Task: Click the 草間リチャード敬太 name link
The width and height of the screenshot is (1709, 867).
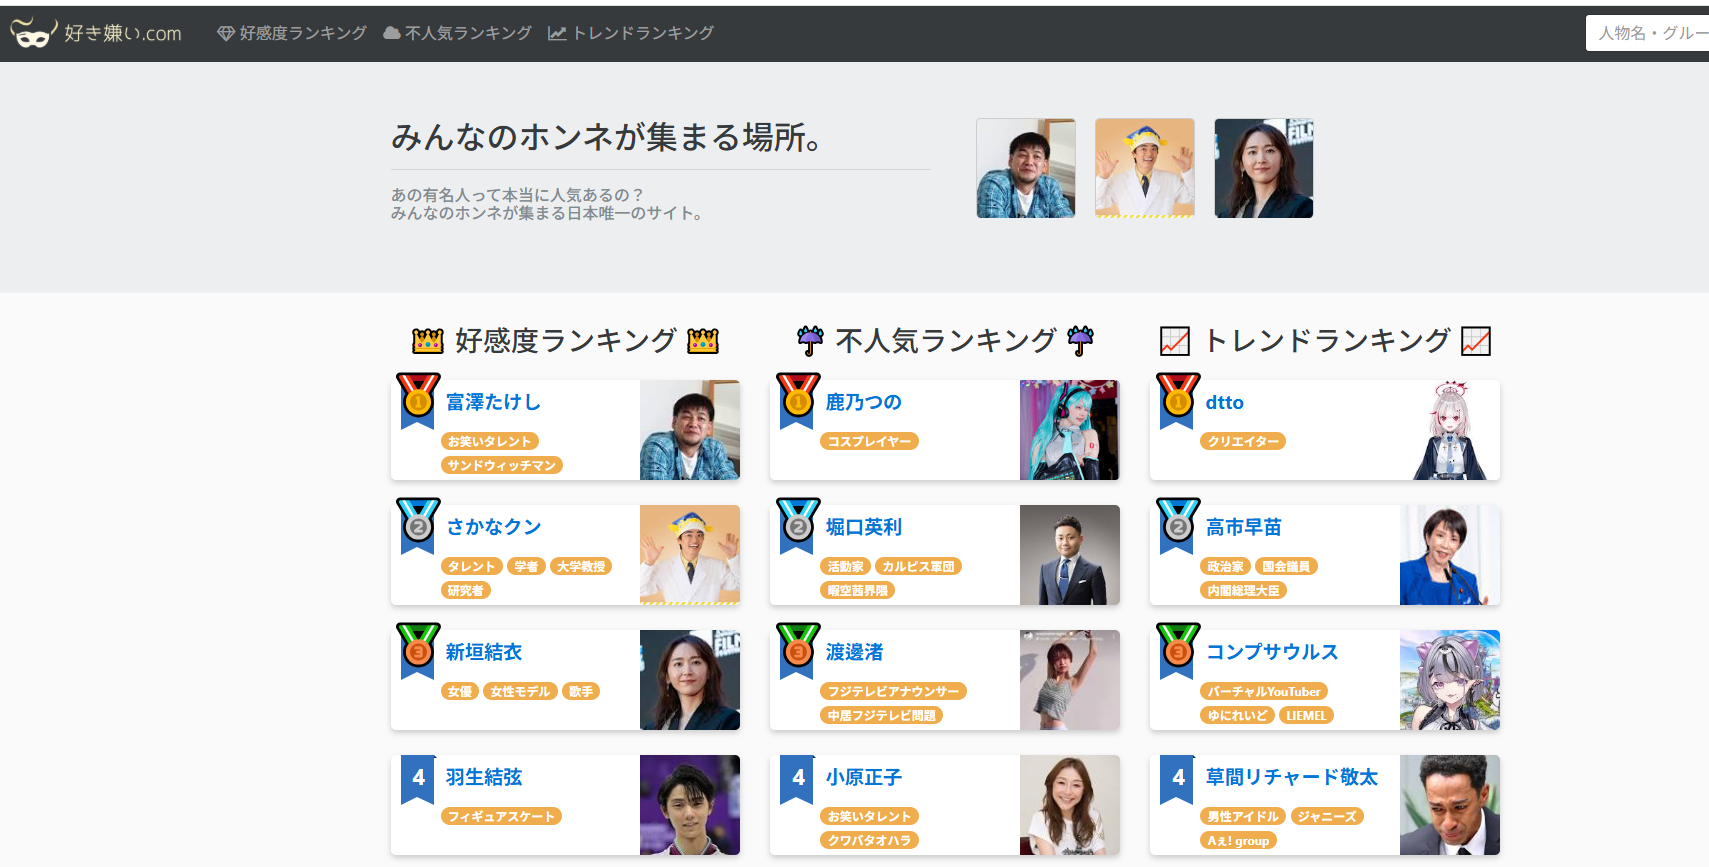Action: click(1291, 777)
